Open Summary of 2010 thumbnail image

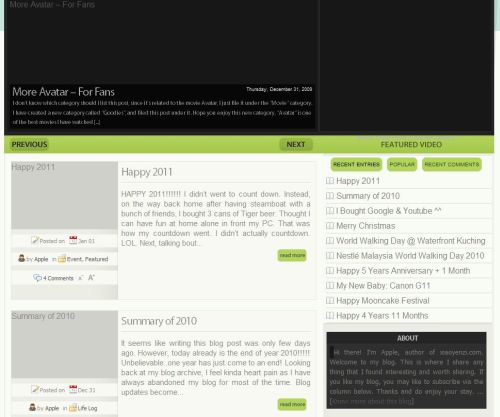tap(64, 345)
